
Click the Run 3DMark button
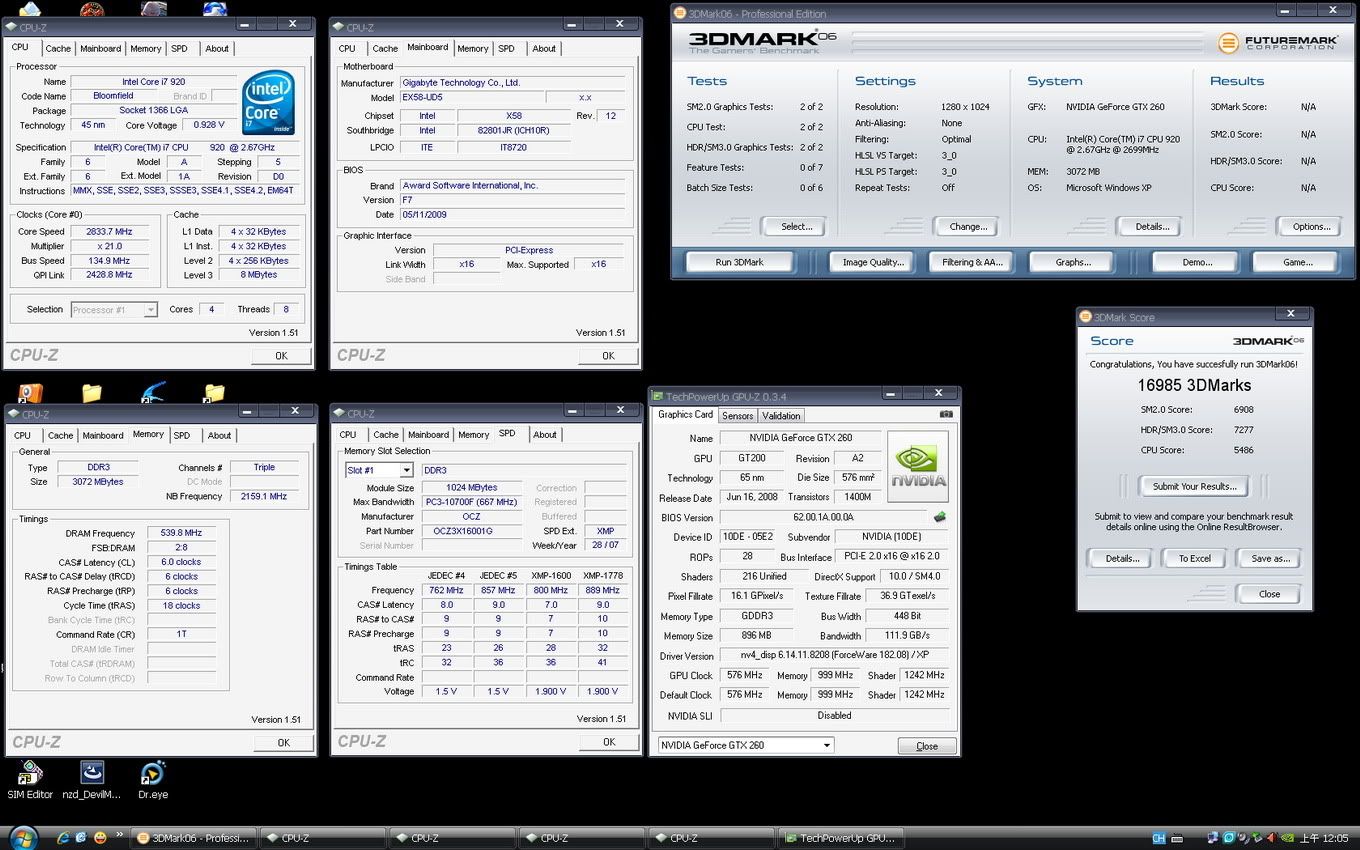(739, 262)
